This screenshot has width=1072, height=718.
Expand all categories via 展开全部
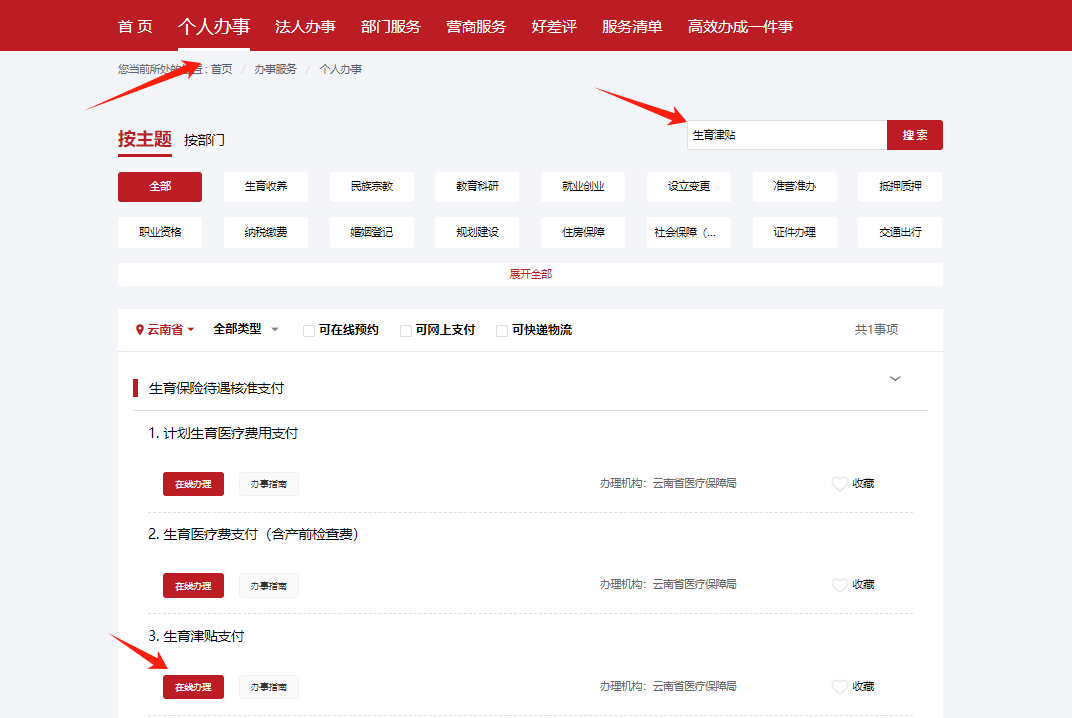(529, 274)
